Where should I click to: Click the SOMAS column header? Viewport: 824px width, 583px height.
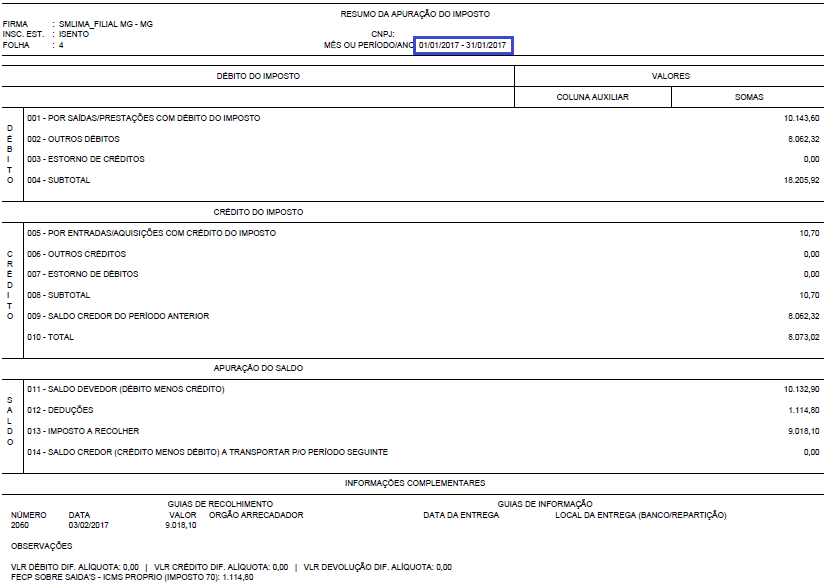749,97
